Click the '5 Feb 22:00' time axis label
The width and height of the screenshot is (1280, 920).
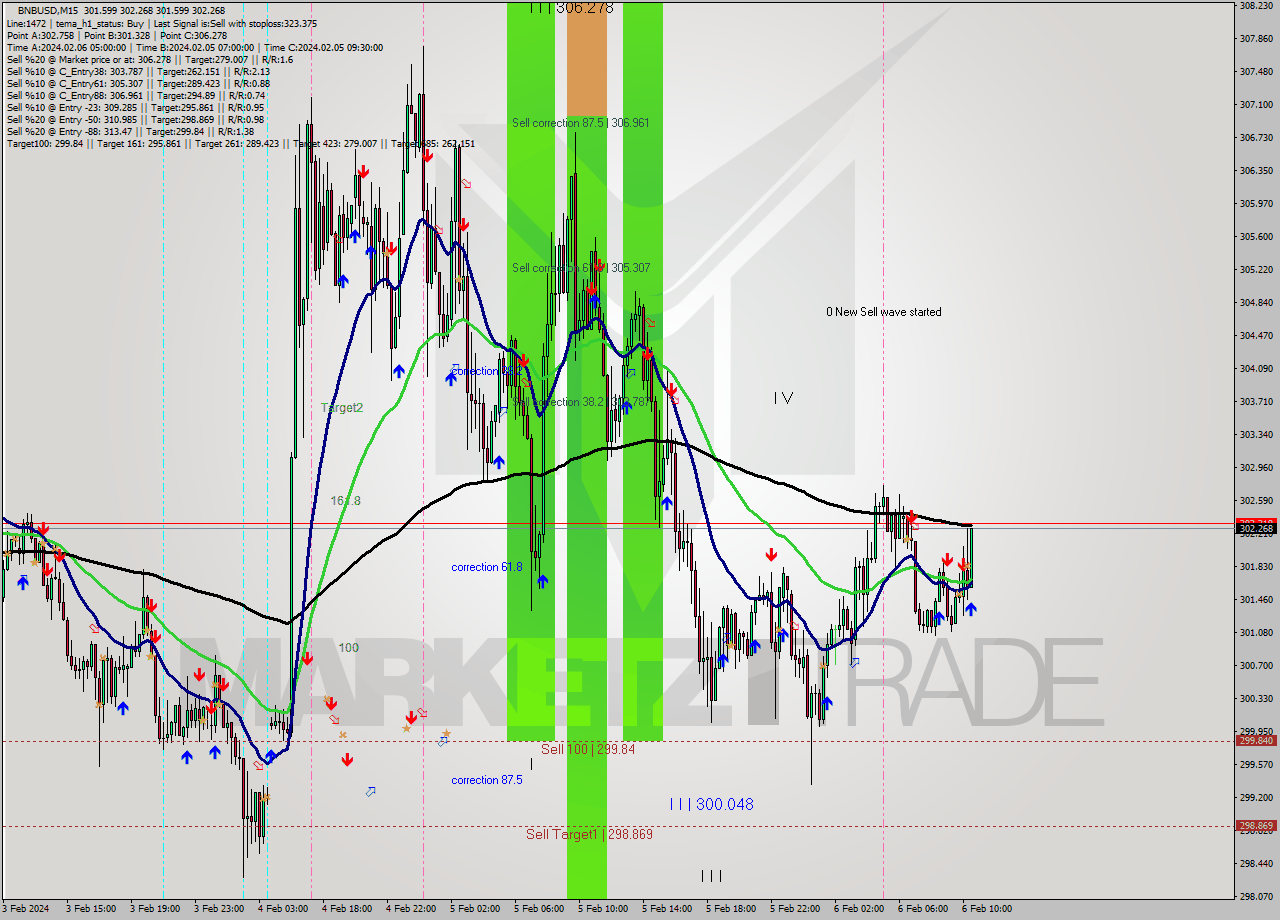795,909
